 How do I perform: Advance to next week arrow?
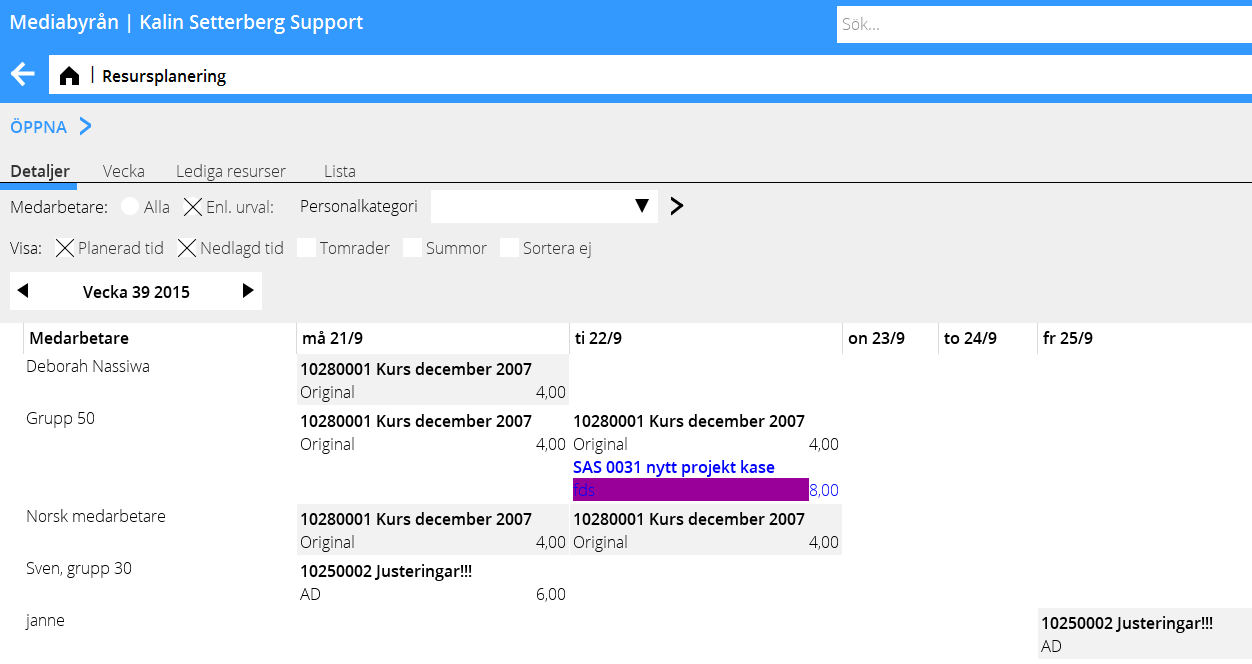click(x=248, y=291)
